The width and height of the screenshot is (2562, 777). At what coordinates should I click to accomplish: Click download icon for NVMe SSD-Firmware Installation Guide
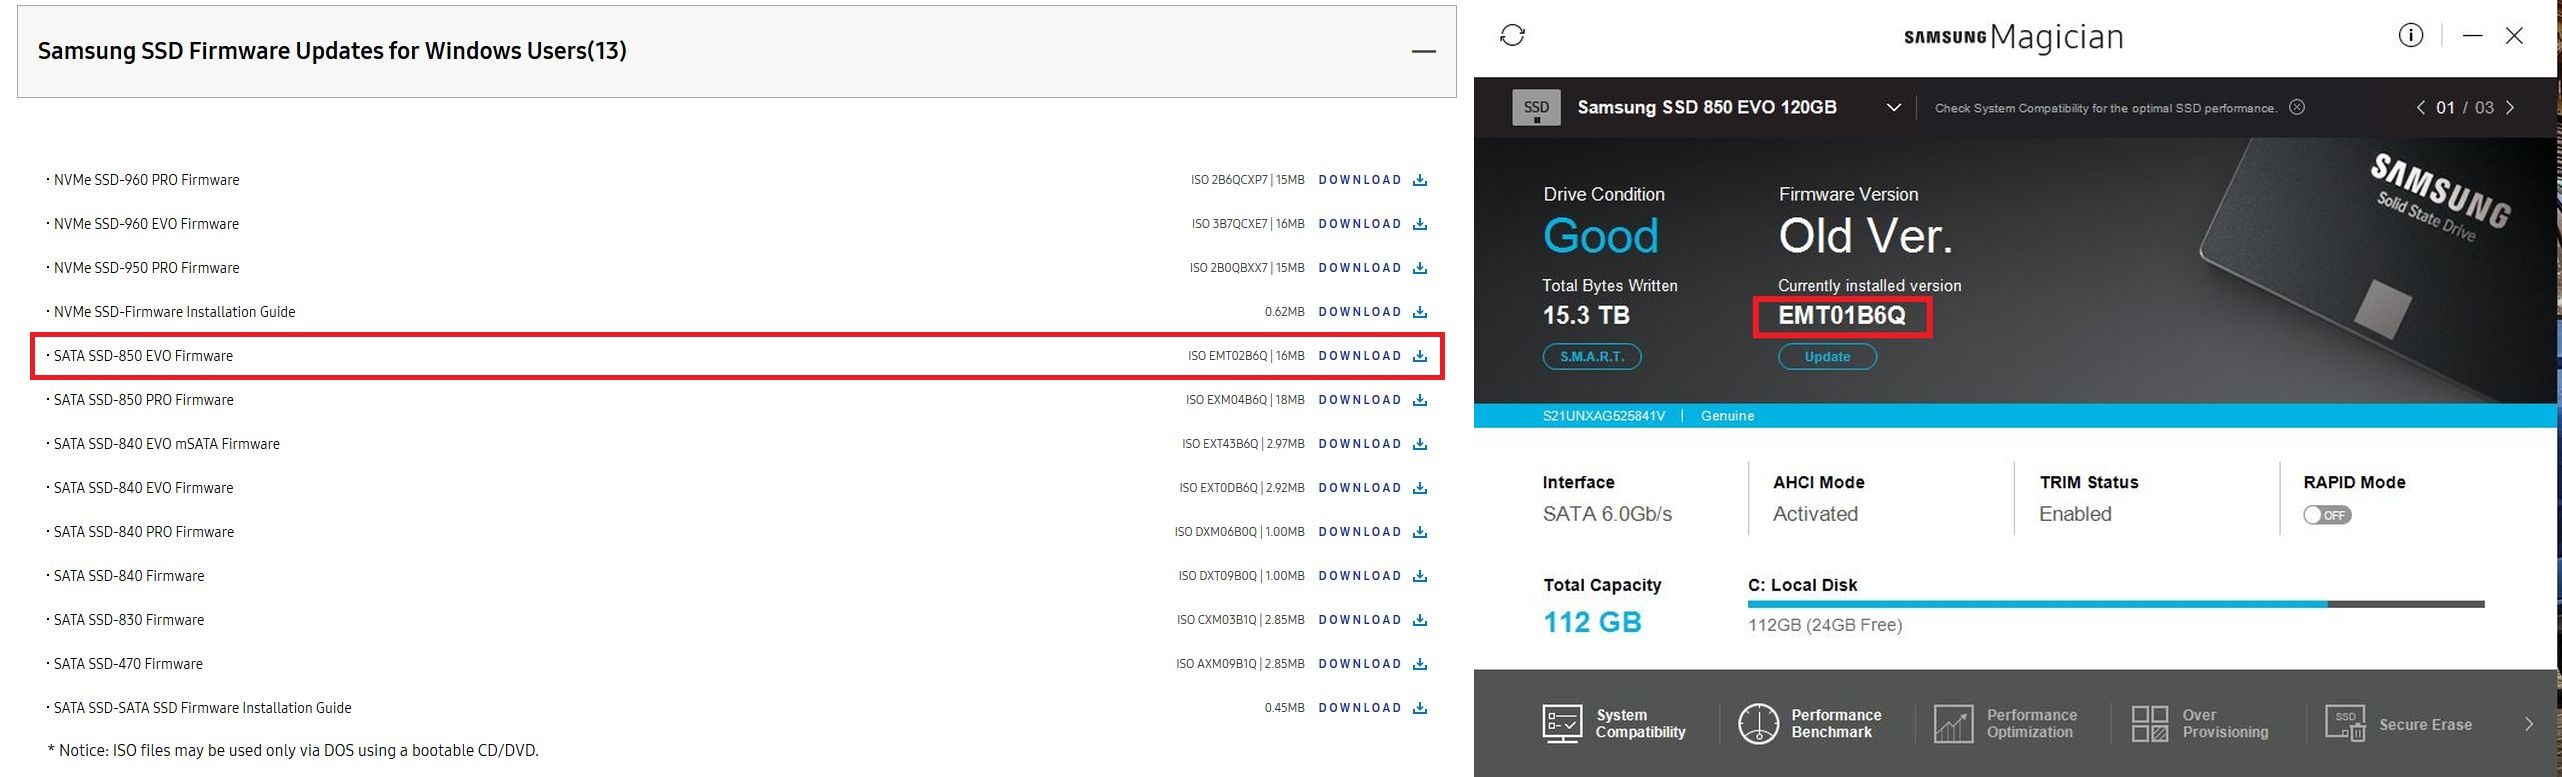[1420, 312]
